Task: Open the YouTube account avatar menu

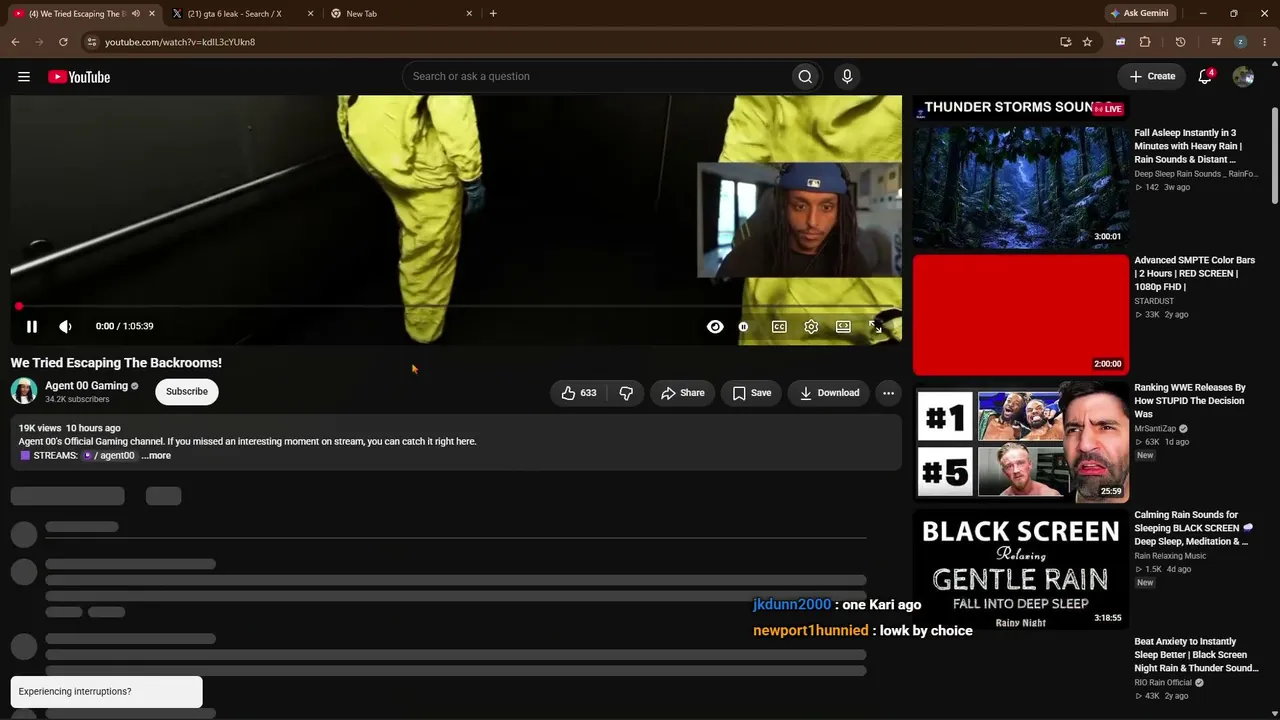Action: point(1243,76)
